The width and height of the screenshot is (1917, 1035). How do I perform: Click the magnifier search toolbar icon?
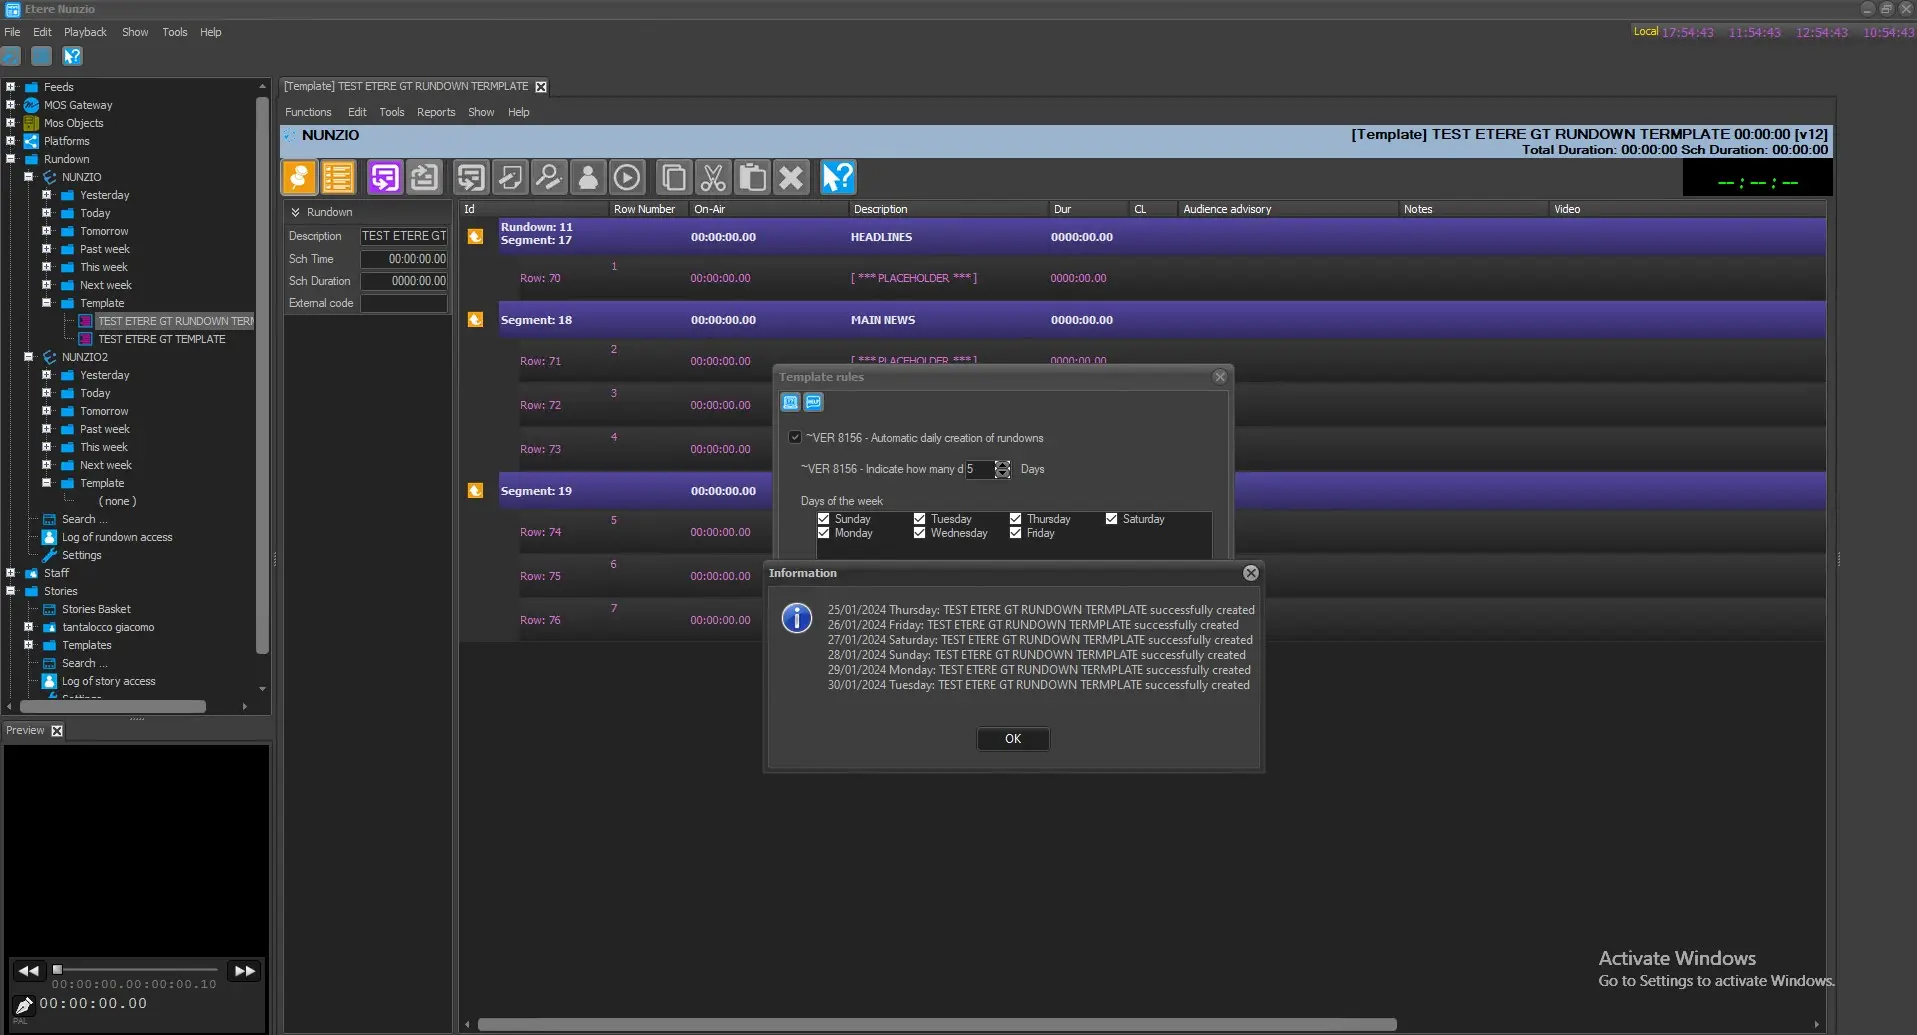(x=548, y=178)
